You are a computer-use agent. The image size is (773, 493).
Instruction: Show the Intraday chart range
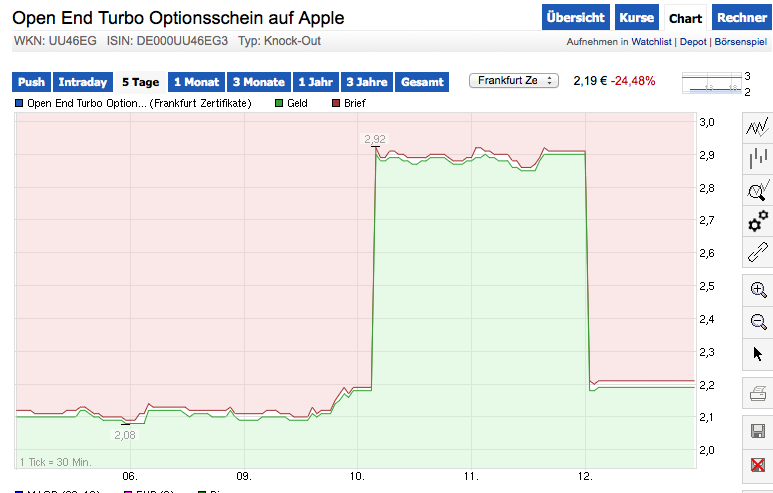point(82,82)
